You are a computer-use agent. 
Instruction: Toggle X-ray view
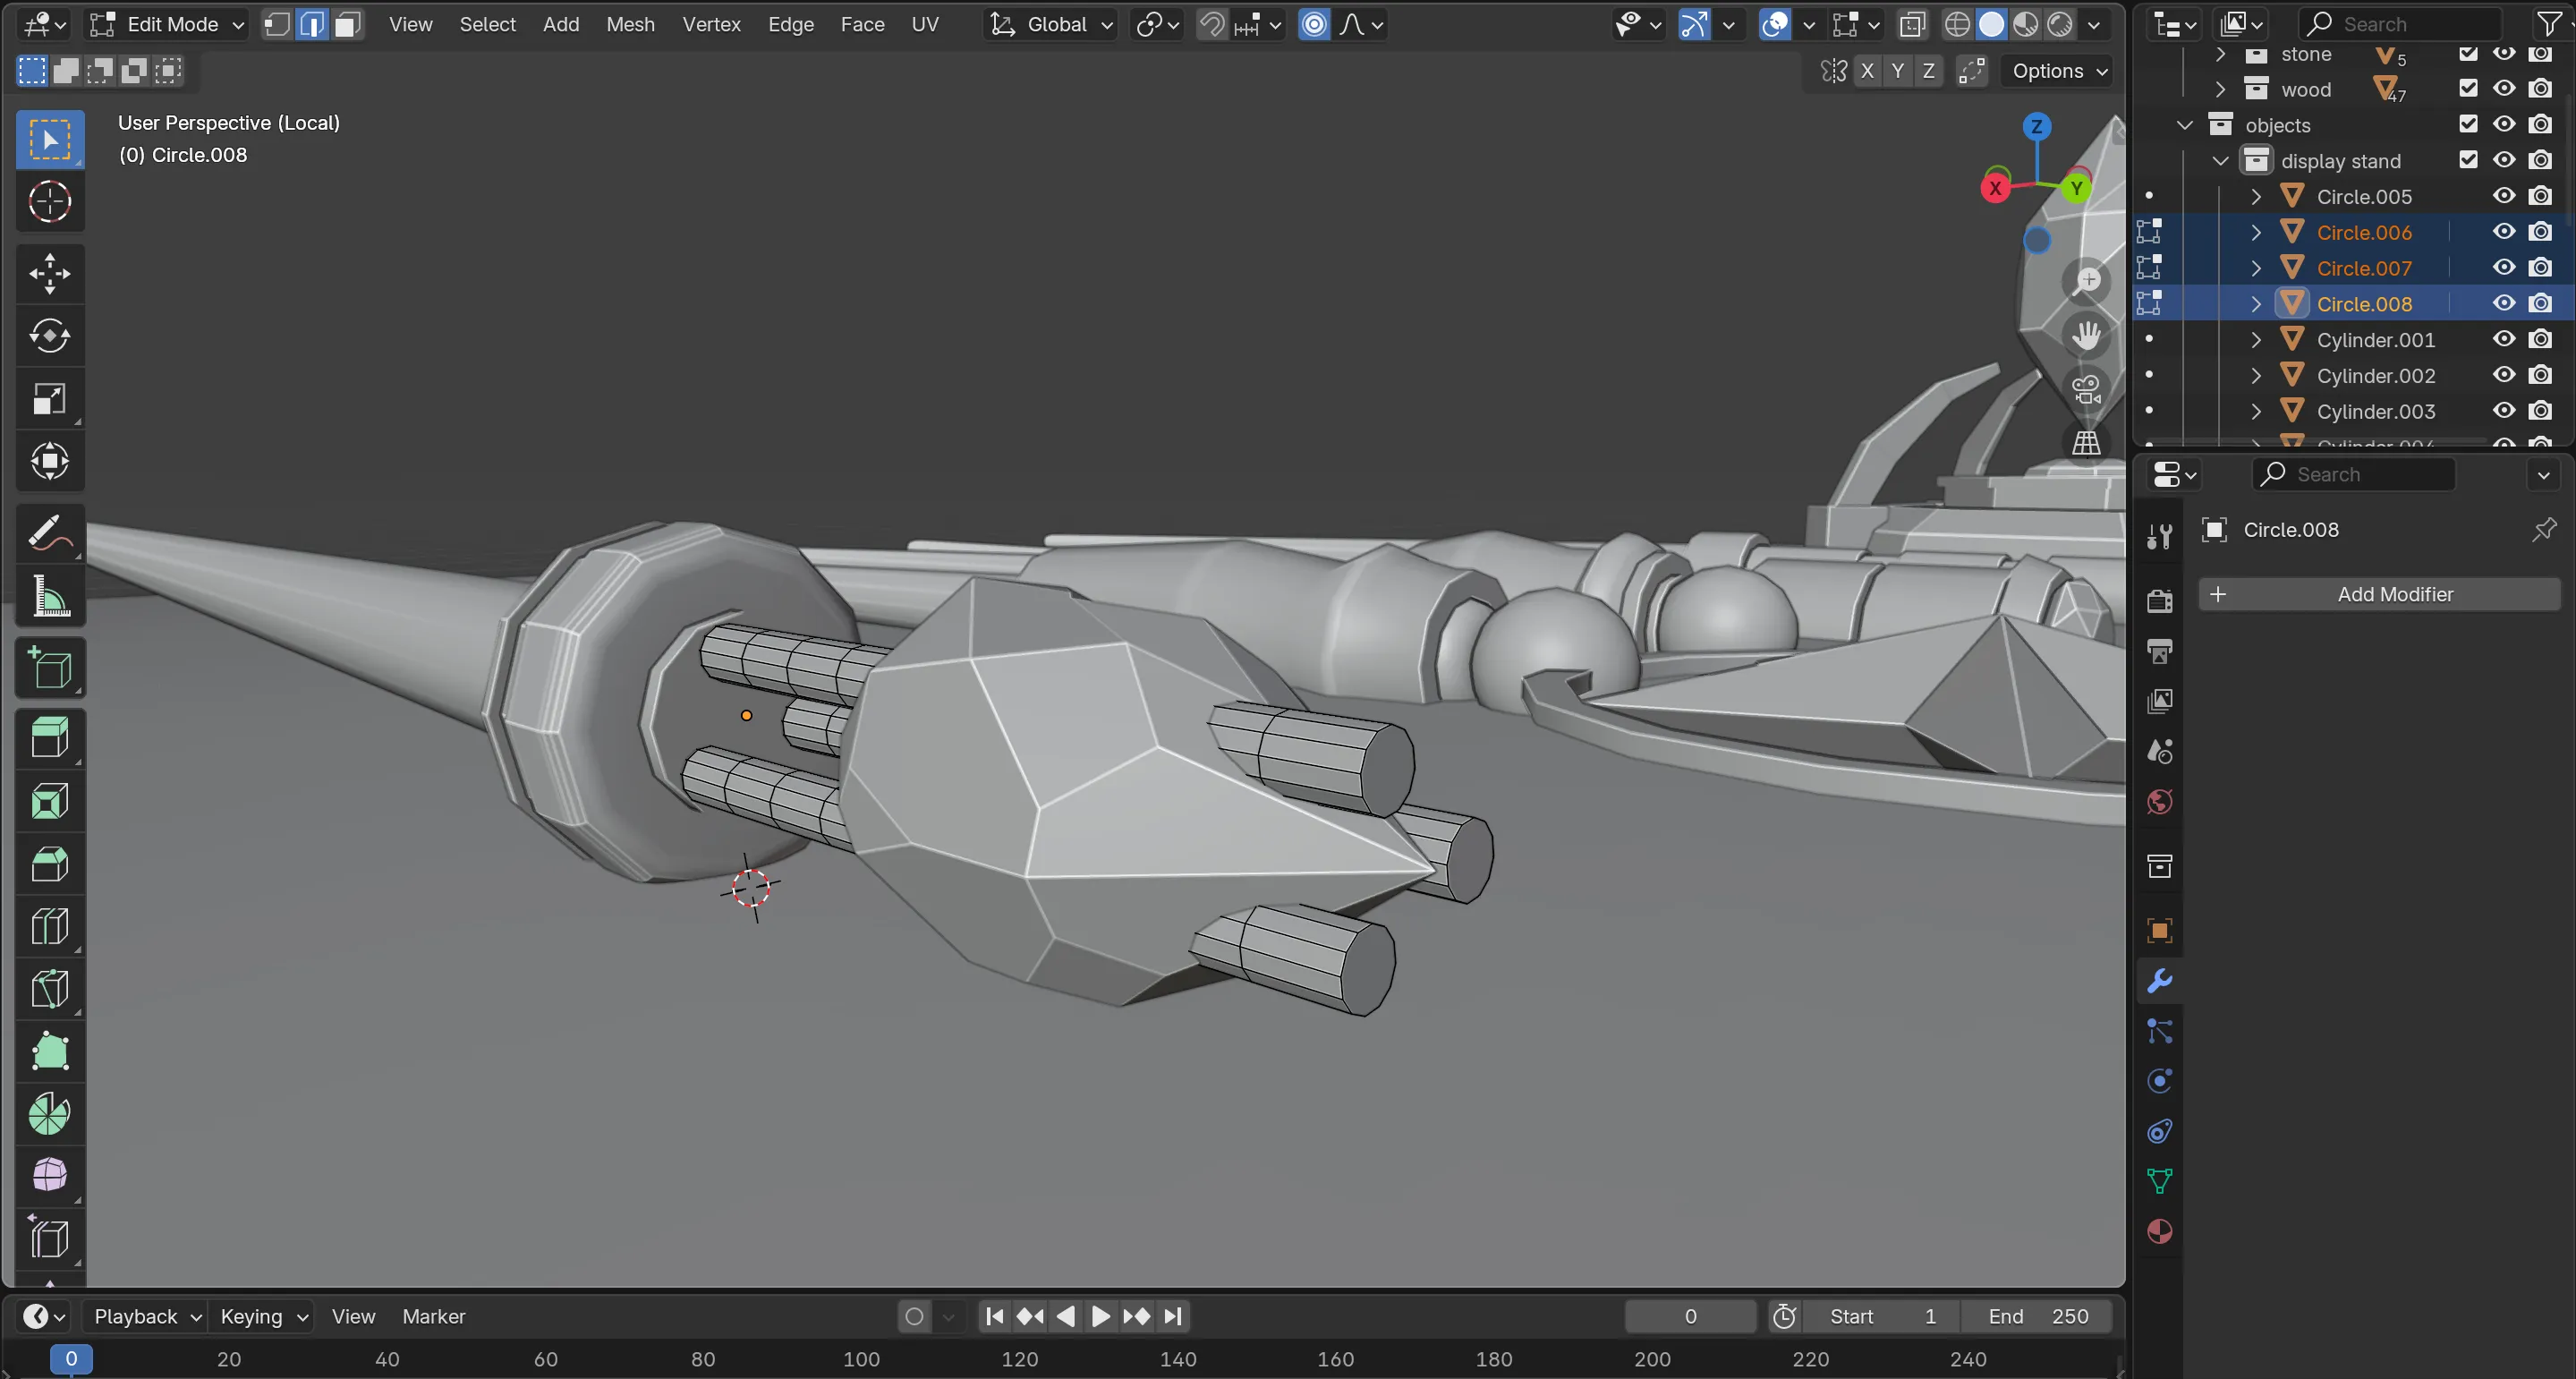point(1912,24)
